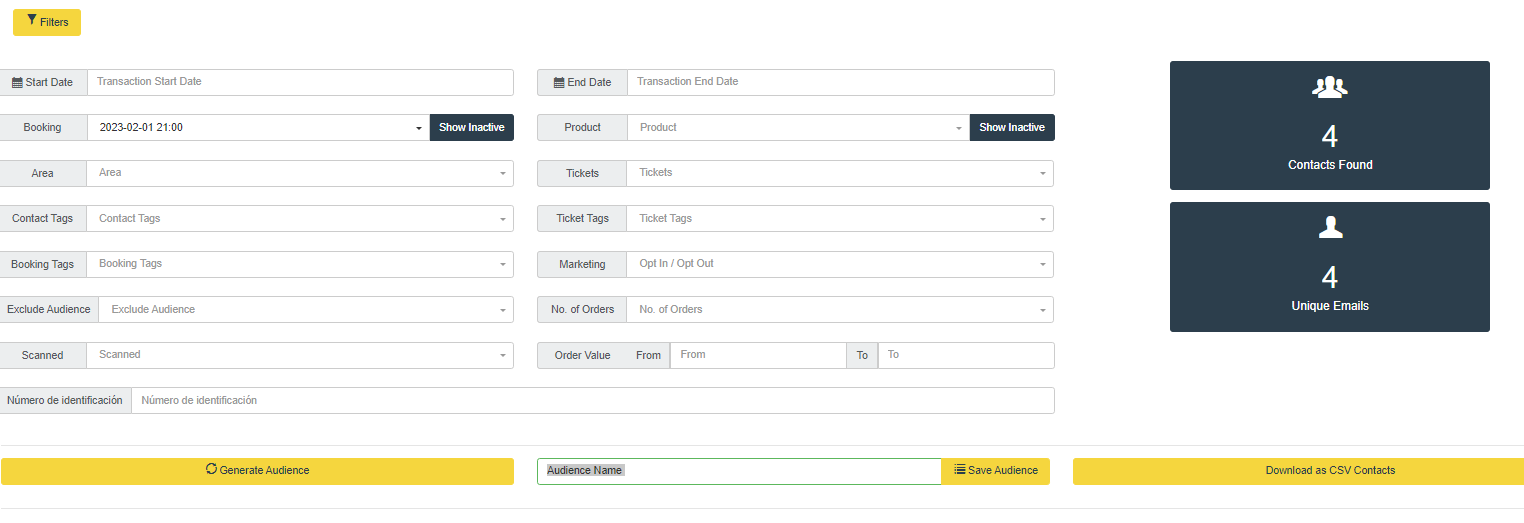Focus the Transaction End Date field
The height and width of the screenshot is (523, 1524).
tap(841, 82)
